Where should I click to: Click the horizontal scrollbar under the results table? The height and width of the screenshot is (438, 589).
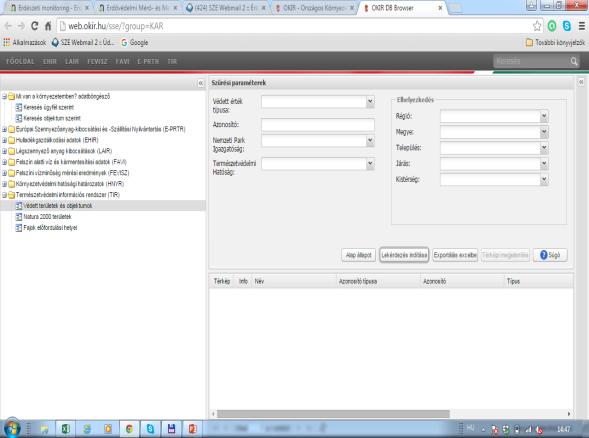click(x=333, y=414)
